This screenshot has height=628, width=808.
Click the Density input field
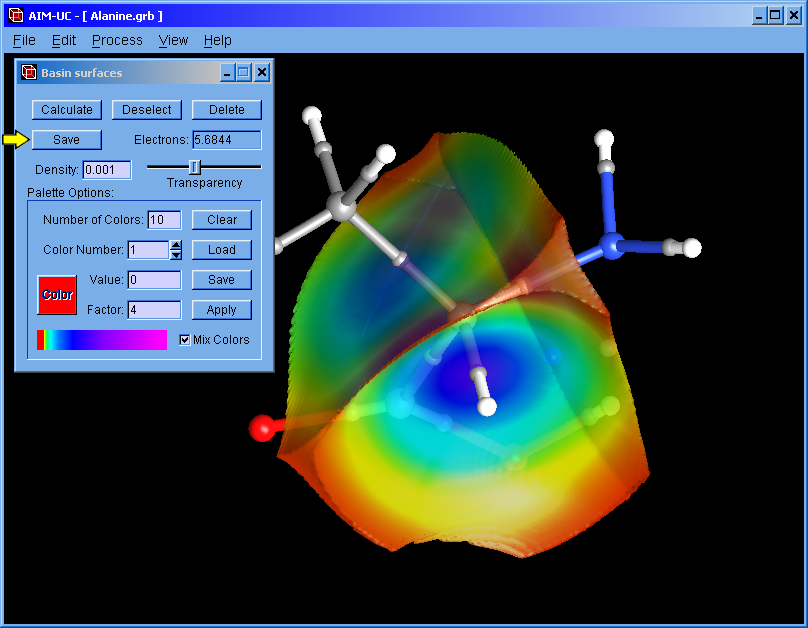pyautogui.click(x=106, y=170)
